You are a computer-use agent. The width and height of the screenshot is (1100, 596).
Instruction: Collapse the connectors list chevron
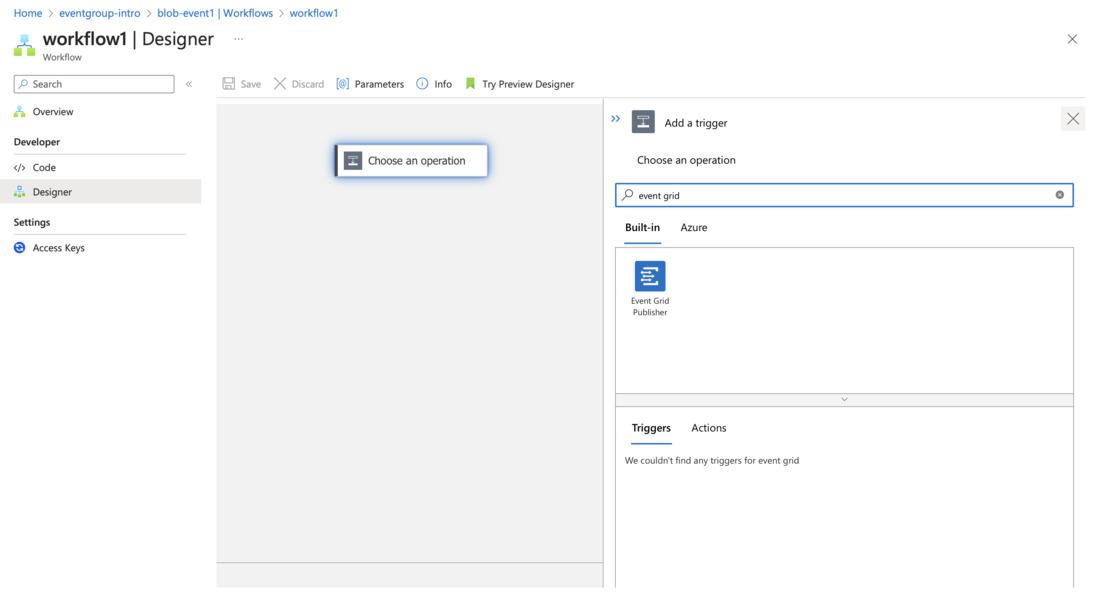click(x=844, y=400)
